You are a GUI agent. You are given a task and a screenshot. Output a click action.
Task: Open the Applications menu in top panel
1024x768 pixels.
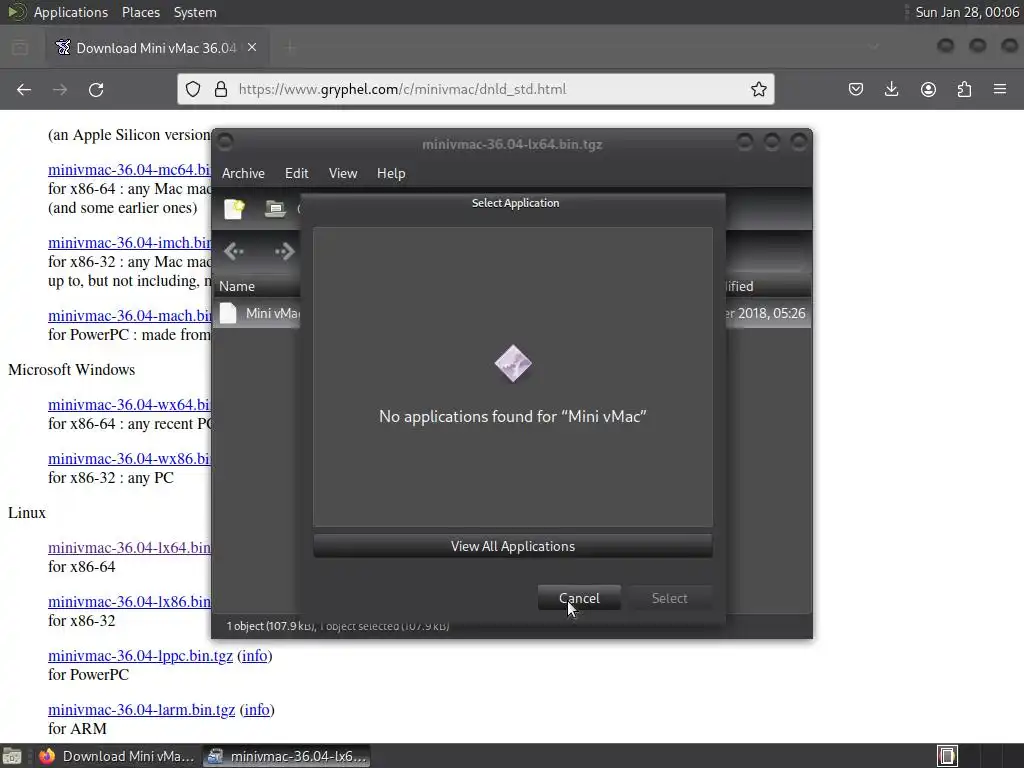pos(71,12)
